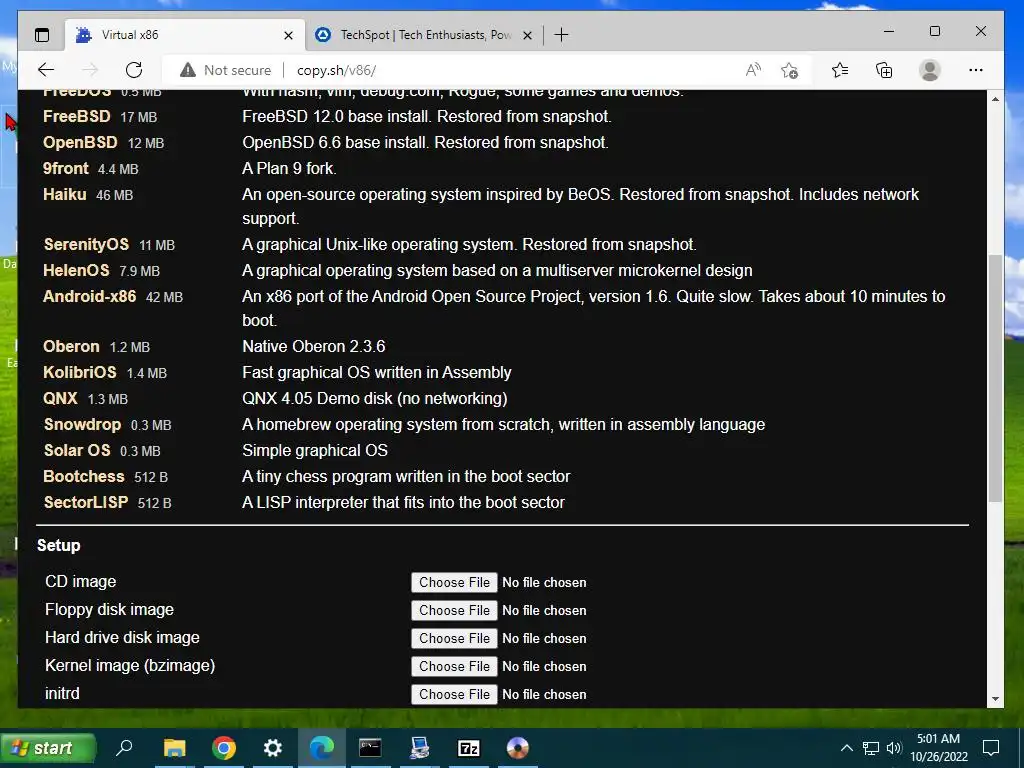This screenshot has width=1024, height=768.
Task: Open the Oberon link
Action: coord(71,346)
